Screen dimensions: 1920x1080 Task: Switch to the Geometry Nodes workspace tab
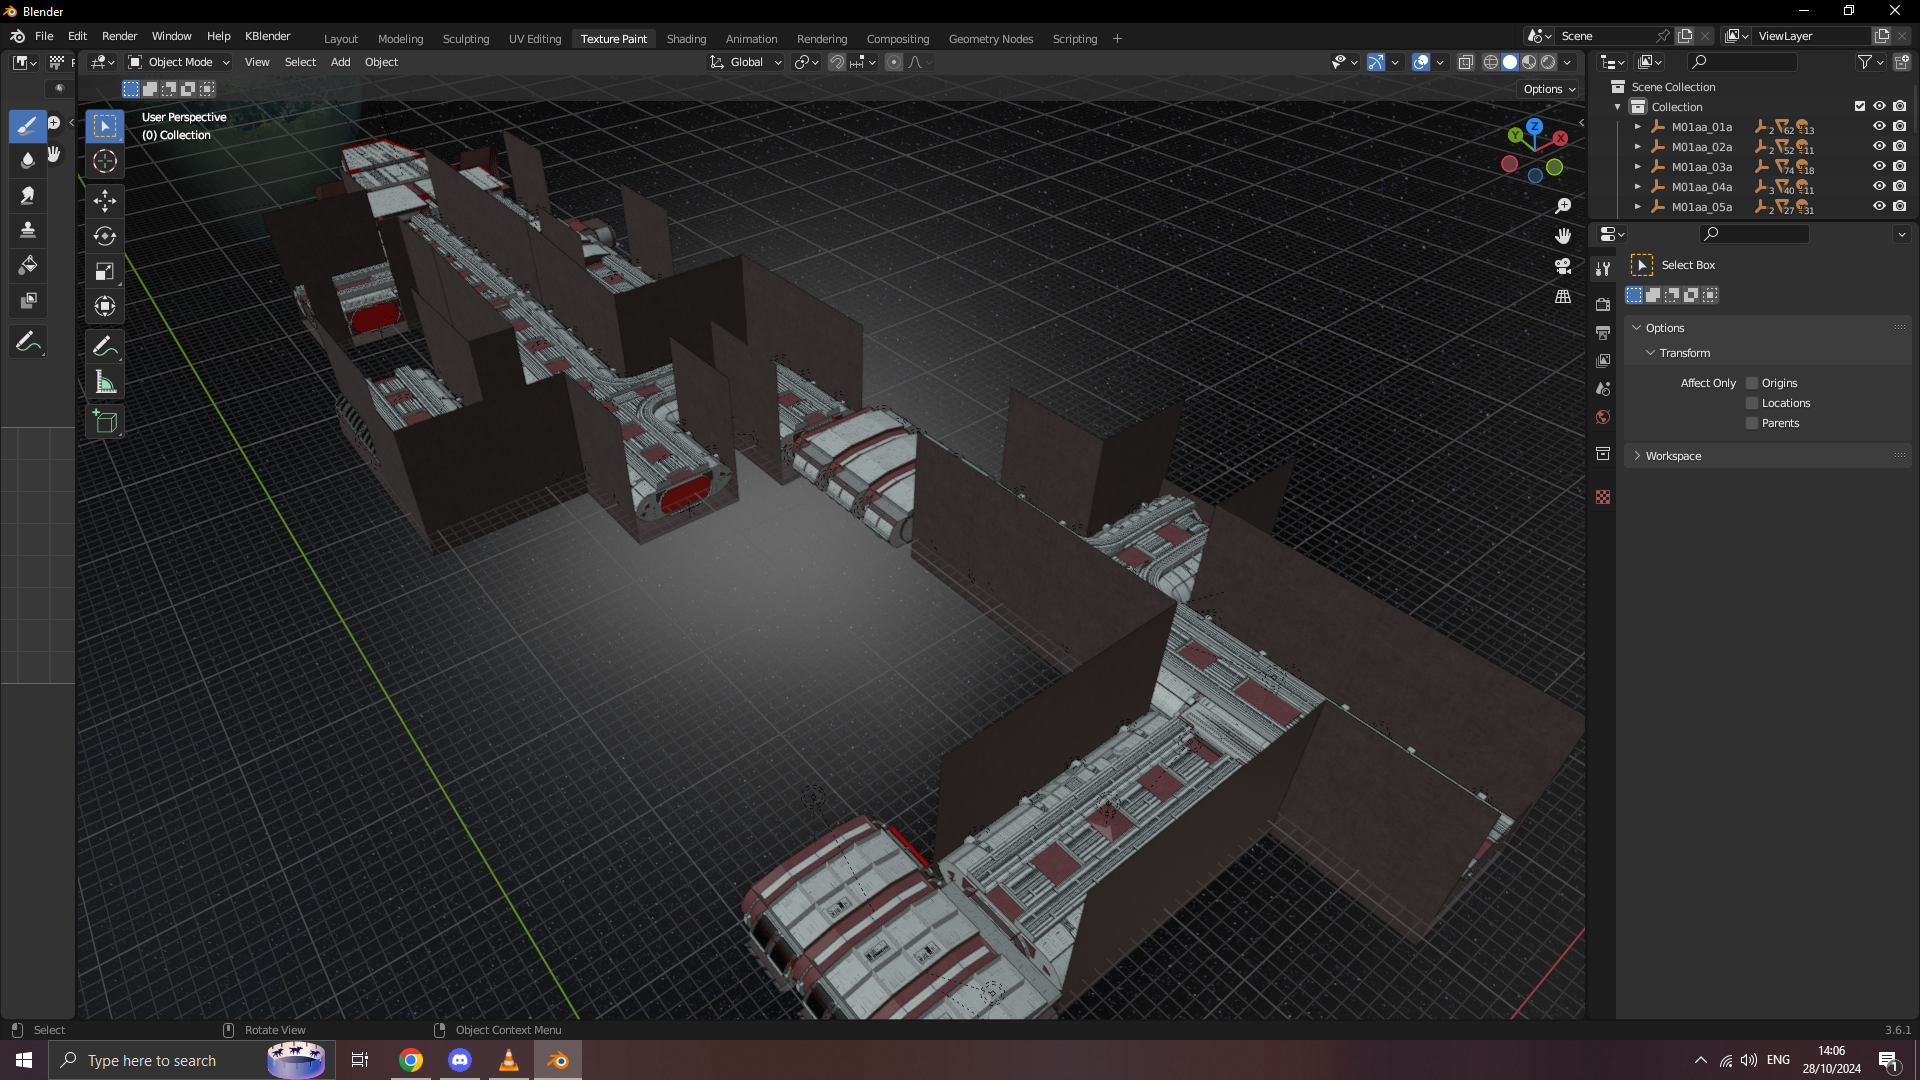[x=990, y=39]
